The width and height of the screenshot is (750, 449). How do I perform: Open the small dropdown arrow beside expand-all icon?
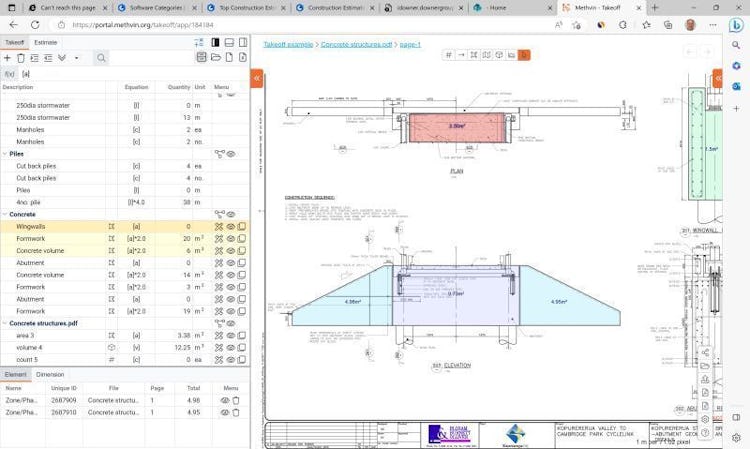77,58
